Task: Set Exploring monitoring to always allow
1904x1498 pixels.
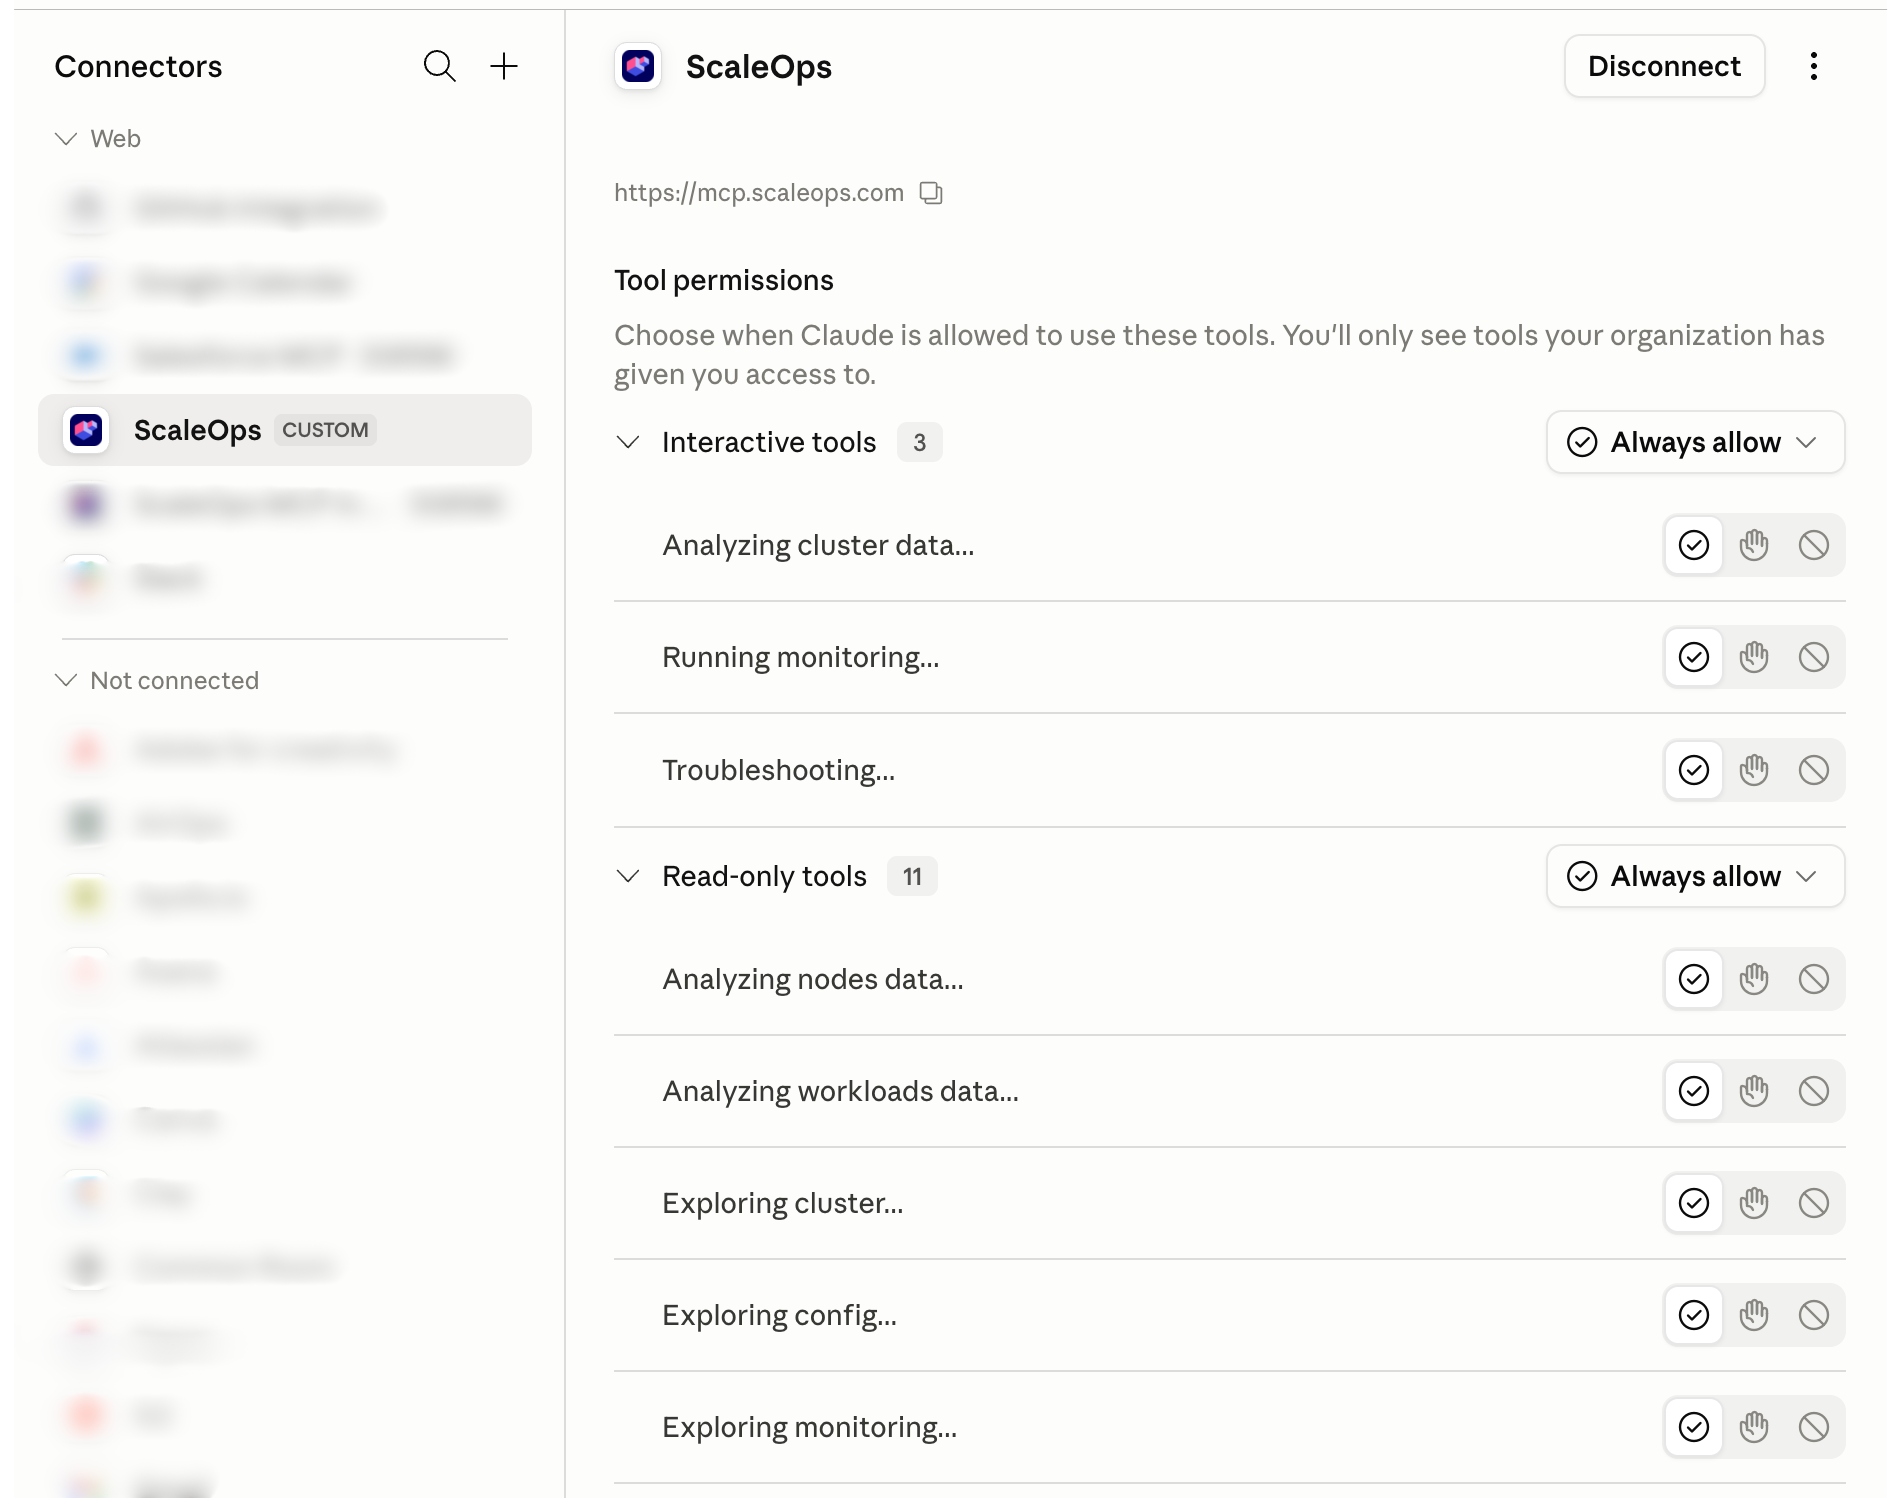Action: click(x=1693, y=1427)
